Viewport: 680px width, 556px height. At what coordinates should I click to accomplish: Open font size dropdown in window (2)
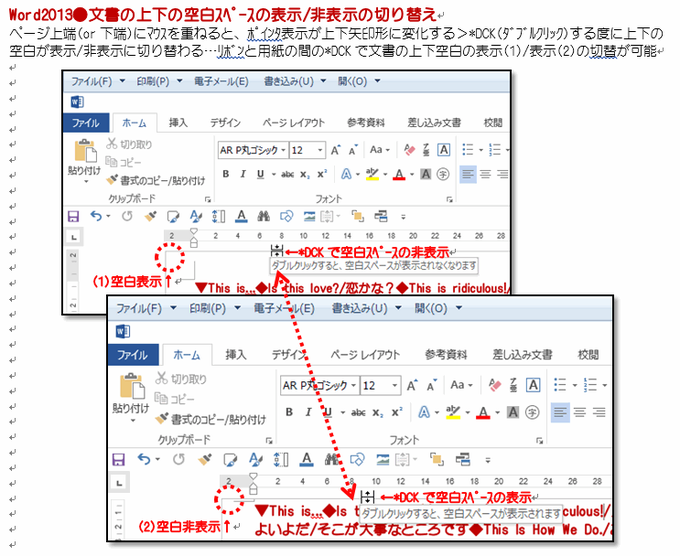pyautogui.click(x=395, y=385)
